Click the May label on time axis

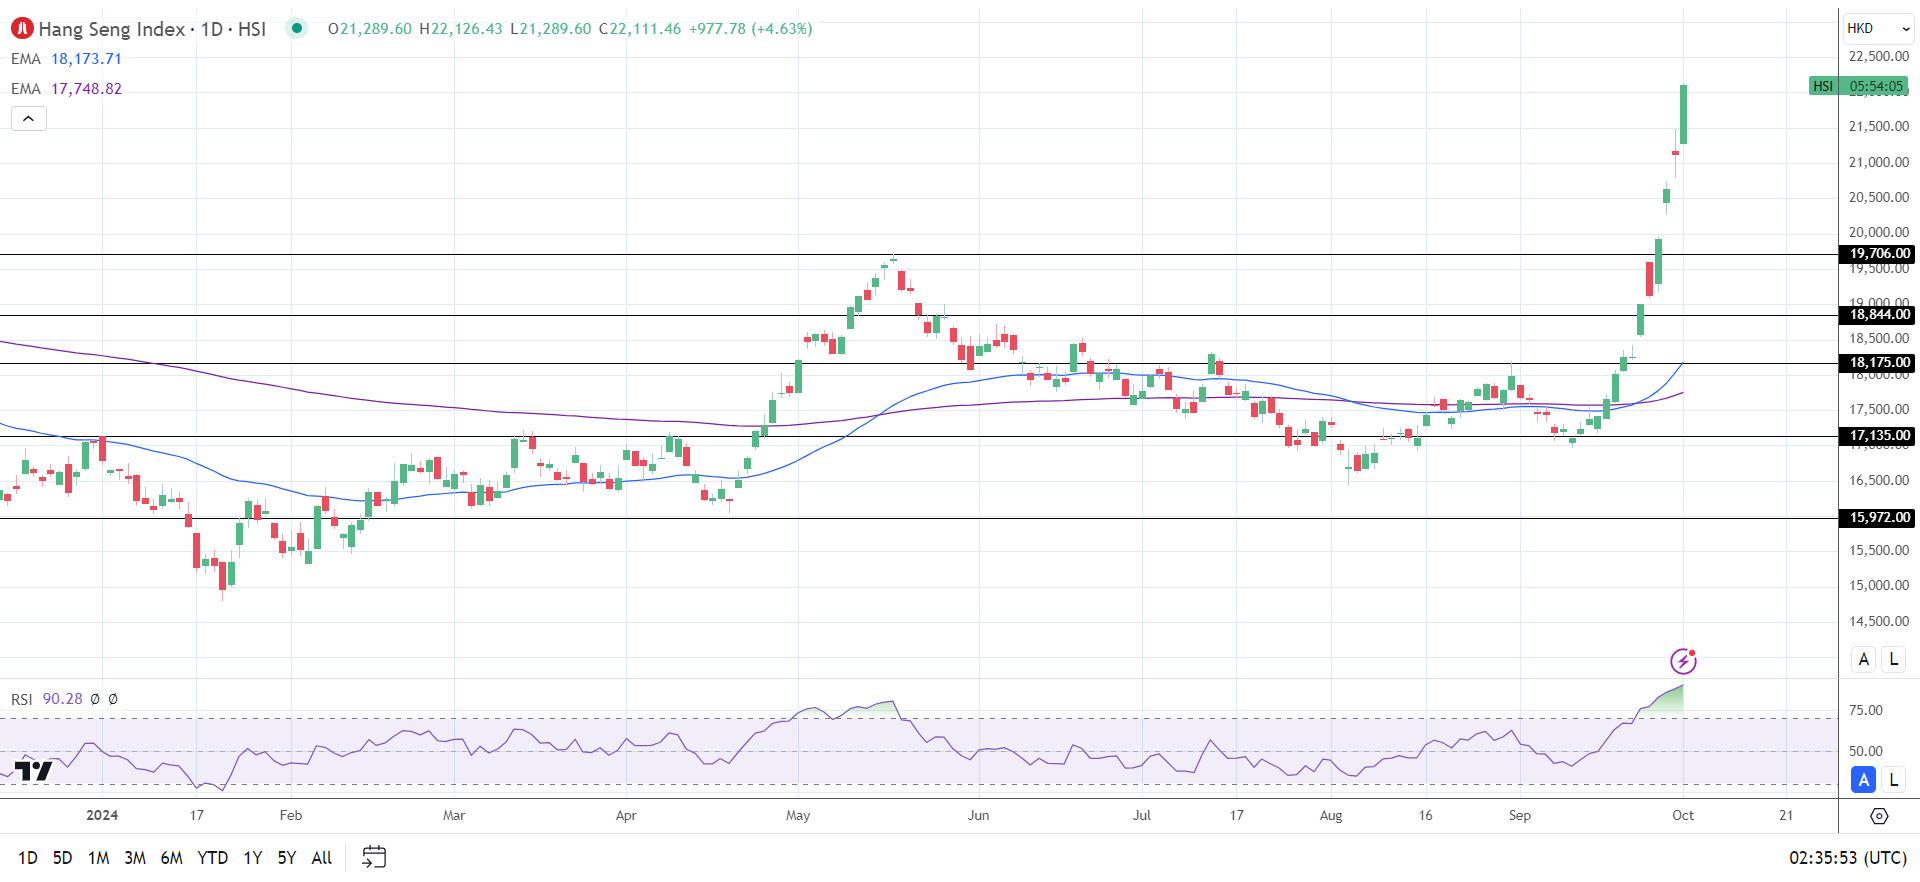(x=798, y=816)
